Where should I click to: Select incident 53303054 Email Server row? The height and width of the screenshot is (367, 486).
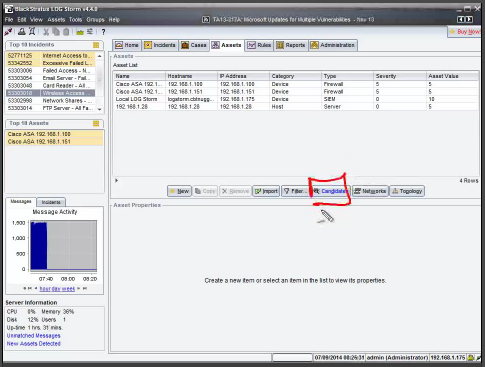(x=51, y=78)
